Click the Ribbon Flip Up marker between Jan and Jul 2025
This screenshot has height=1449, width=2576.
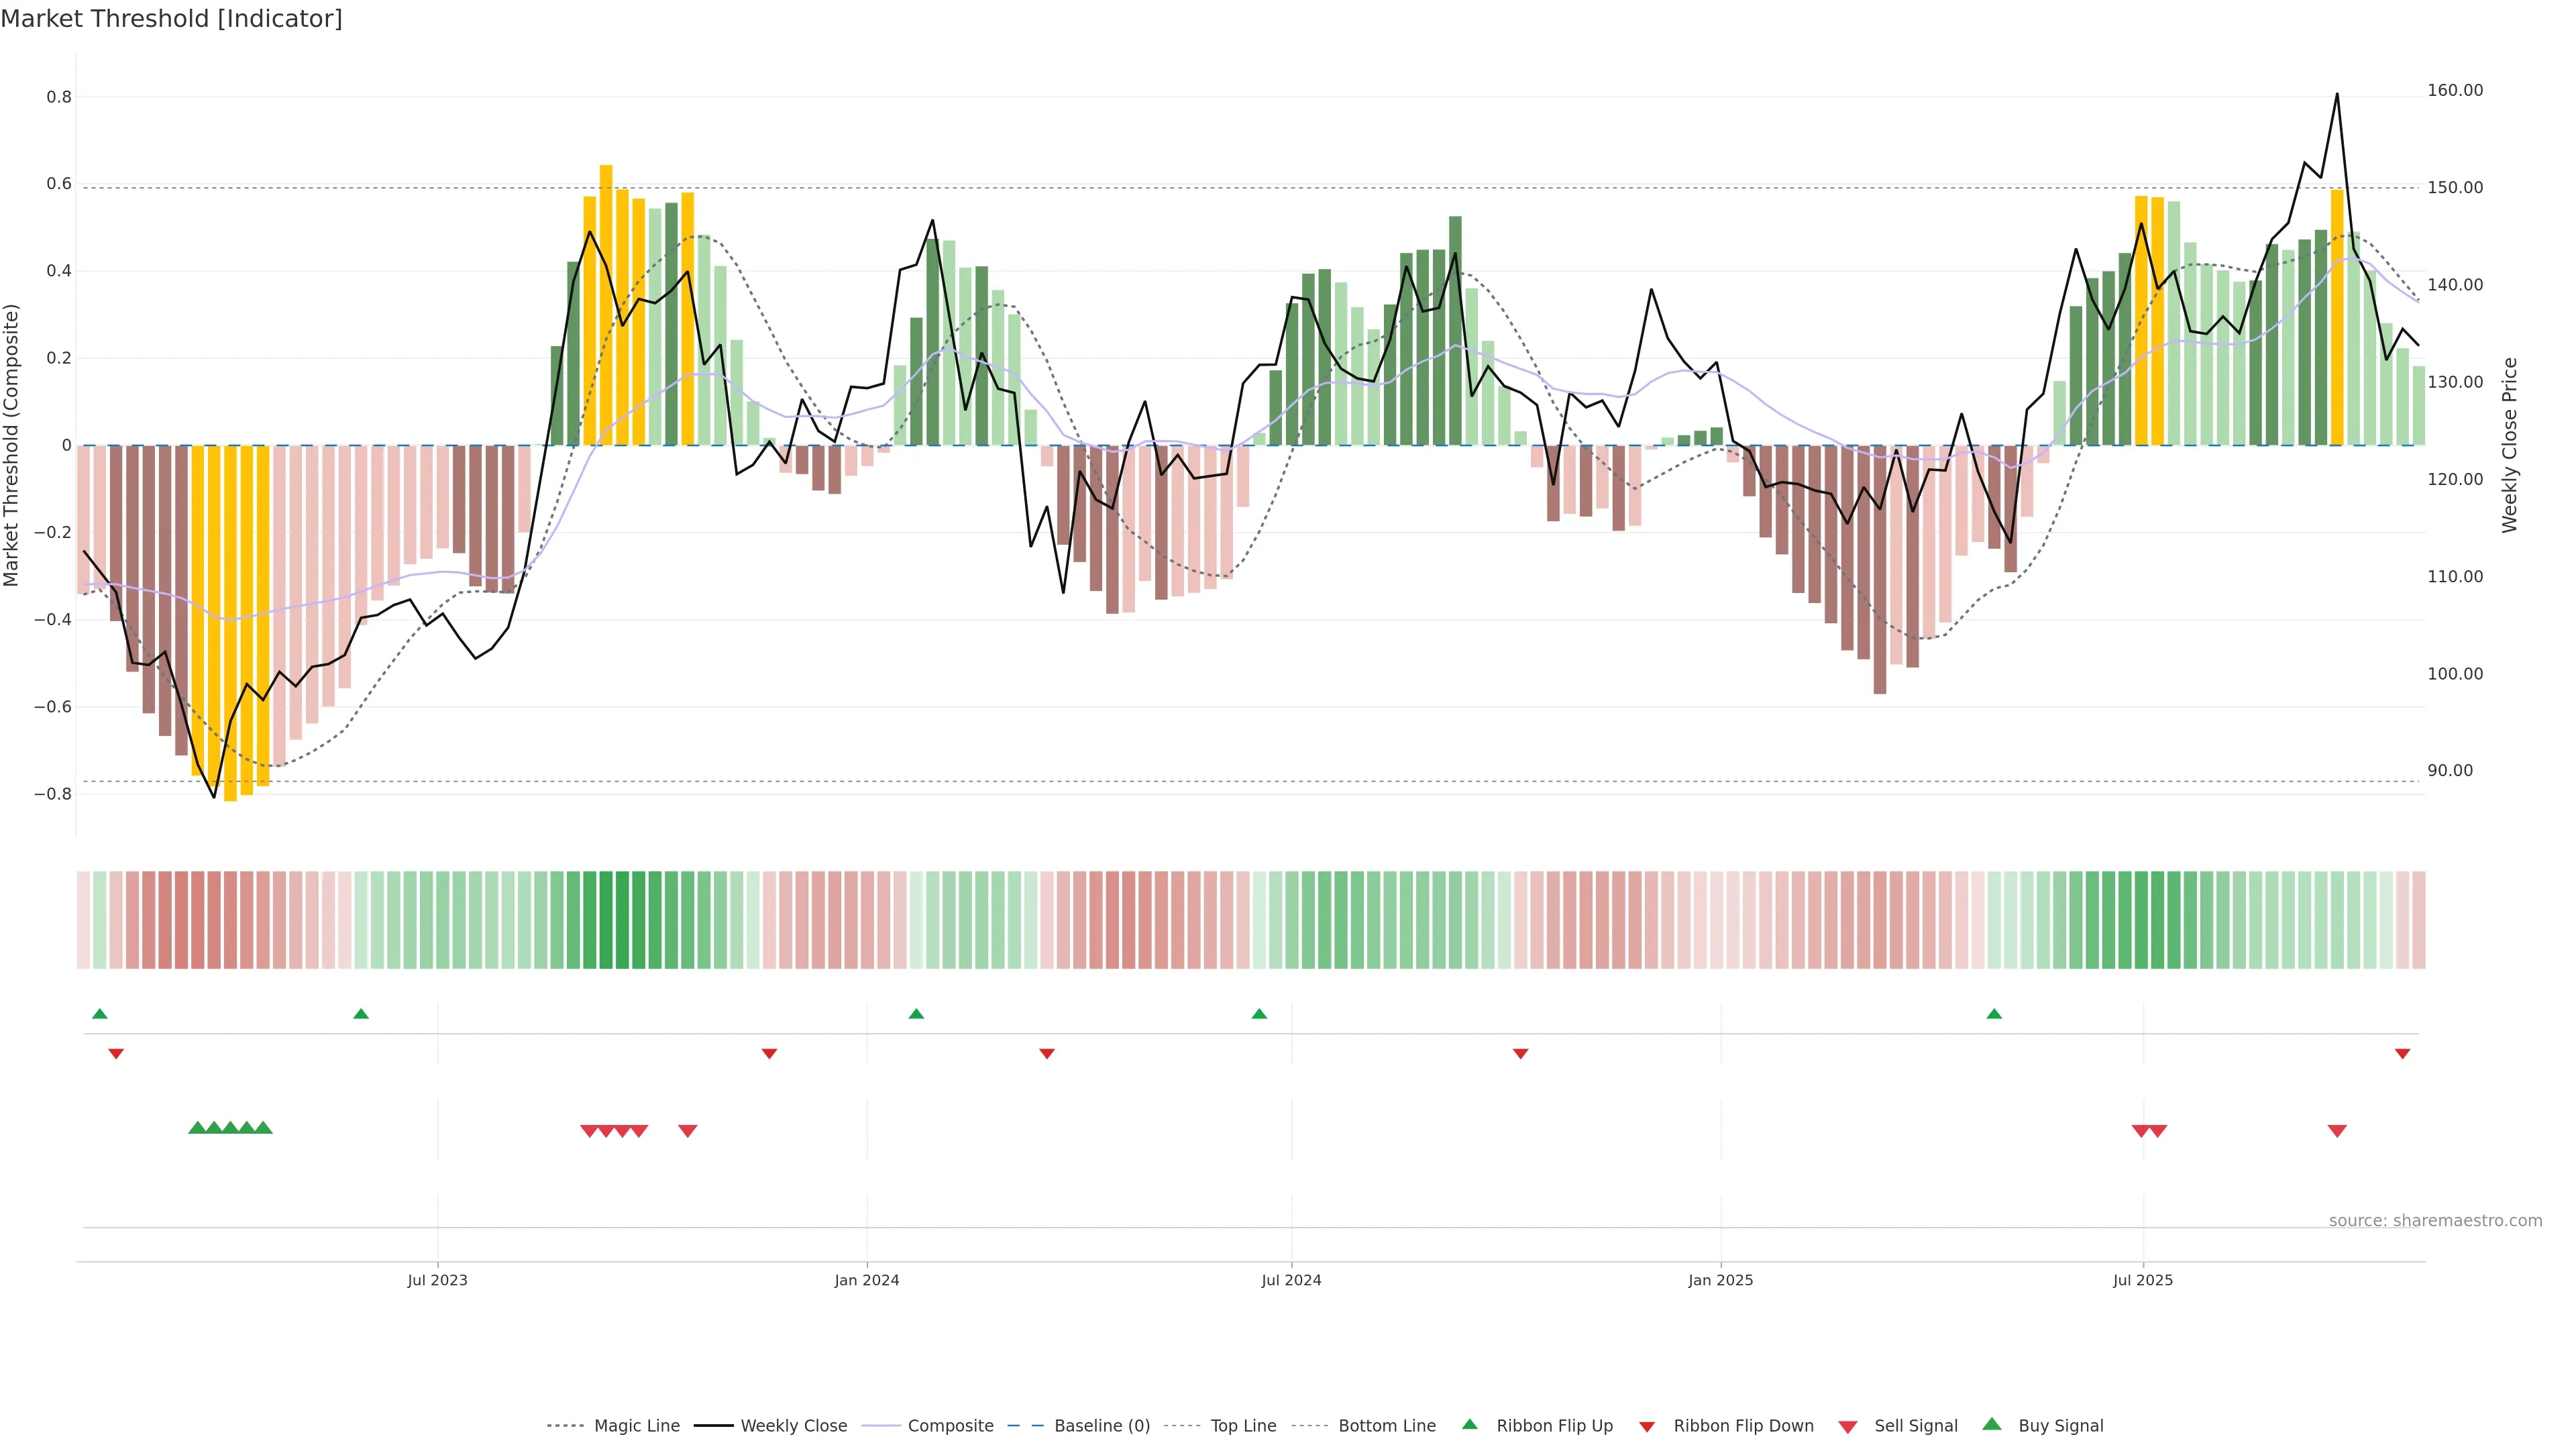1994,1014
